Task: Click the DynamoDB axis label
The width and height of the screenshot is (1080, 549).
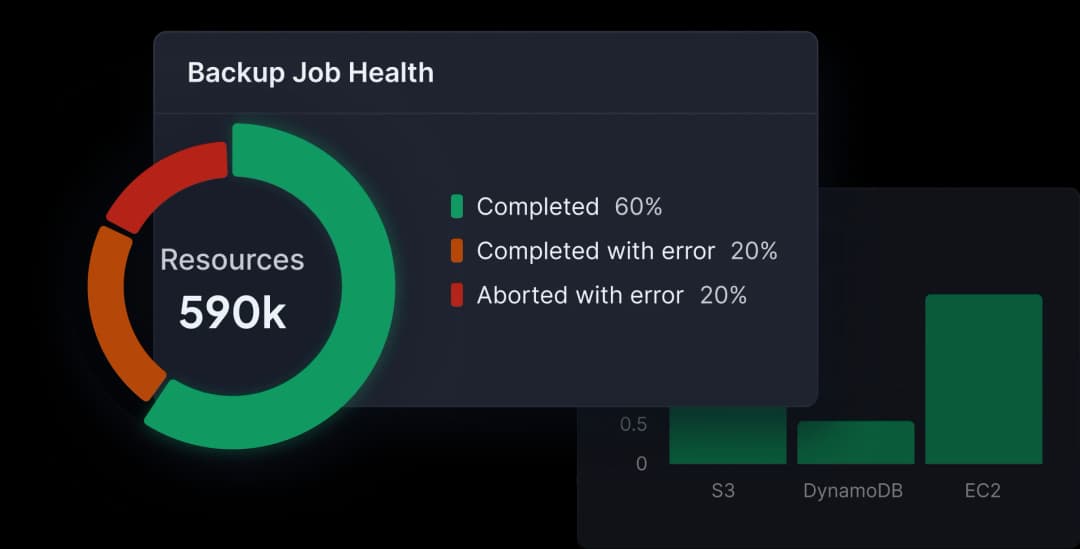Action: [853, 491]
